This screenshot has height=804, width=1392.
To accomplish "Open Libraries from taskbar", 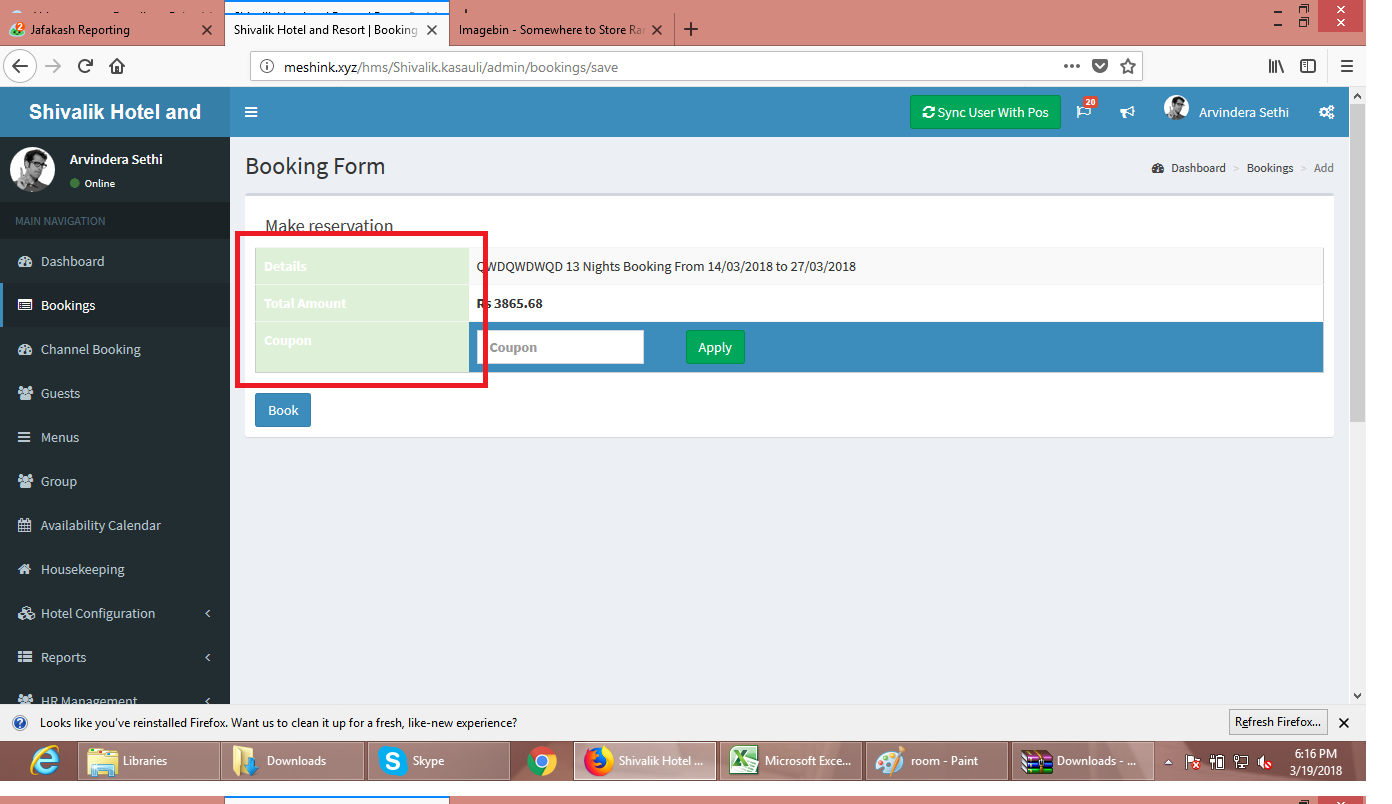I will pos(150,761).
